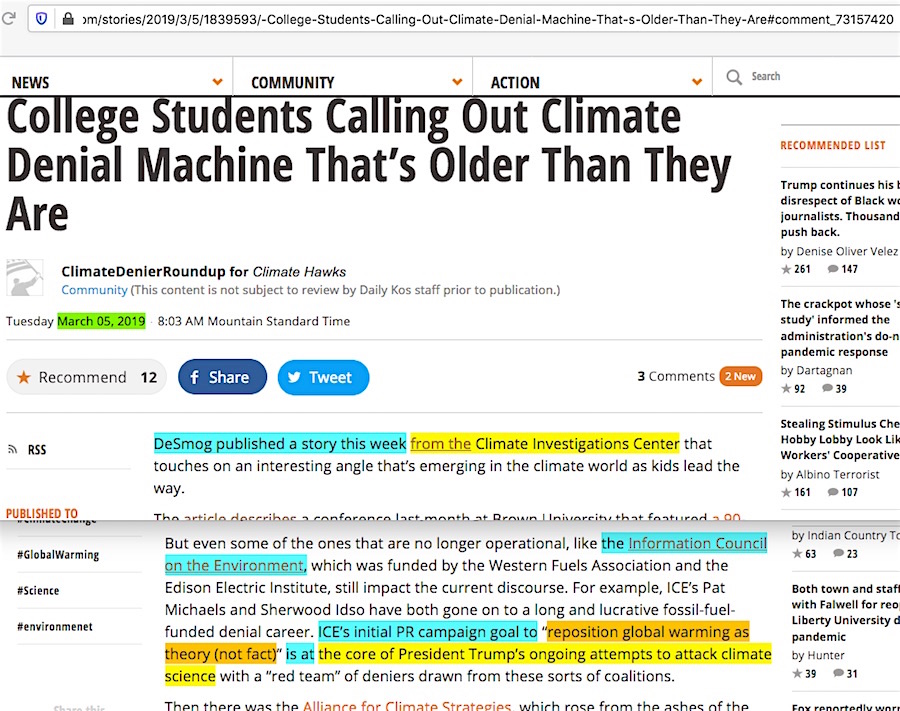
Task: Open the #Science tag
Action: click(40, 591)
